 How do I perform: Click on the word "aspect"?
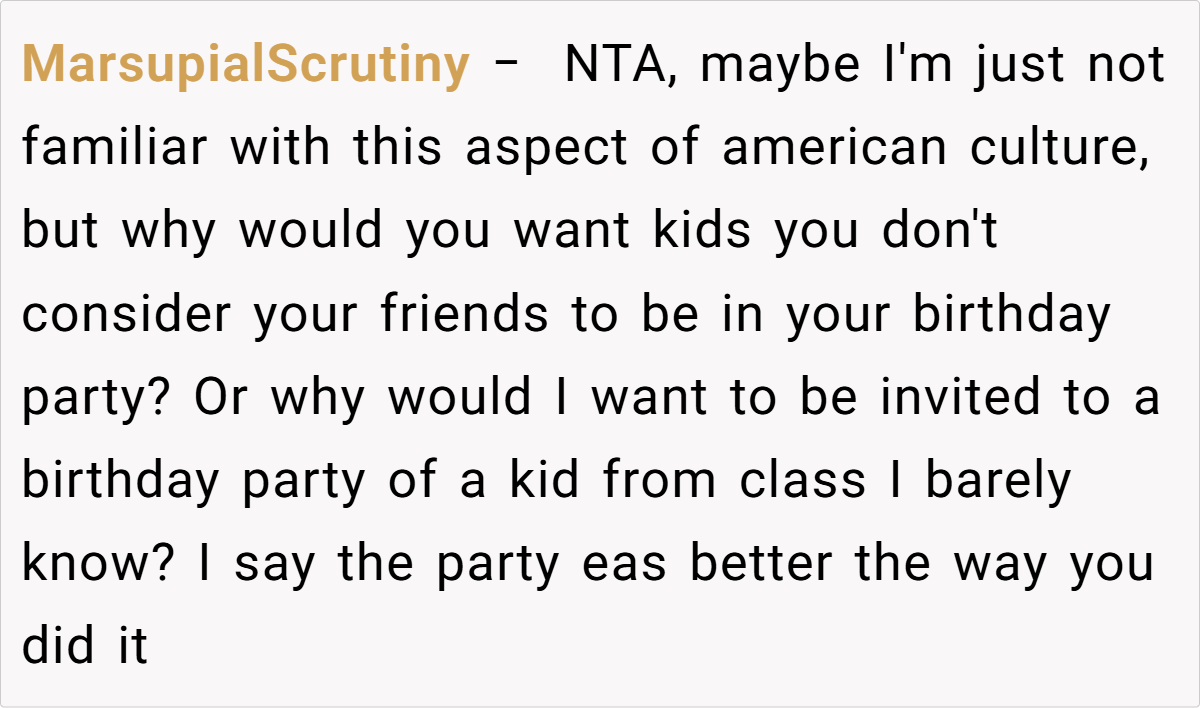pyautogui.click(x=546, y=148)
